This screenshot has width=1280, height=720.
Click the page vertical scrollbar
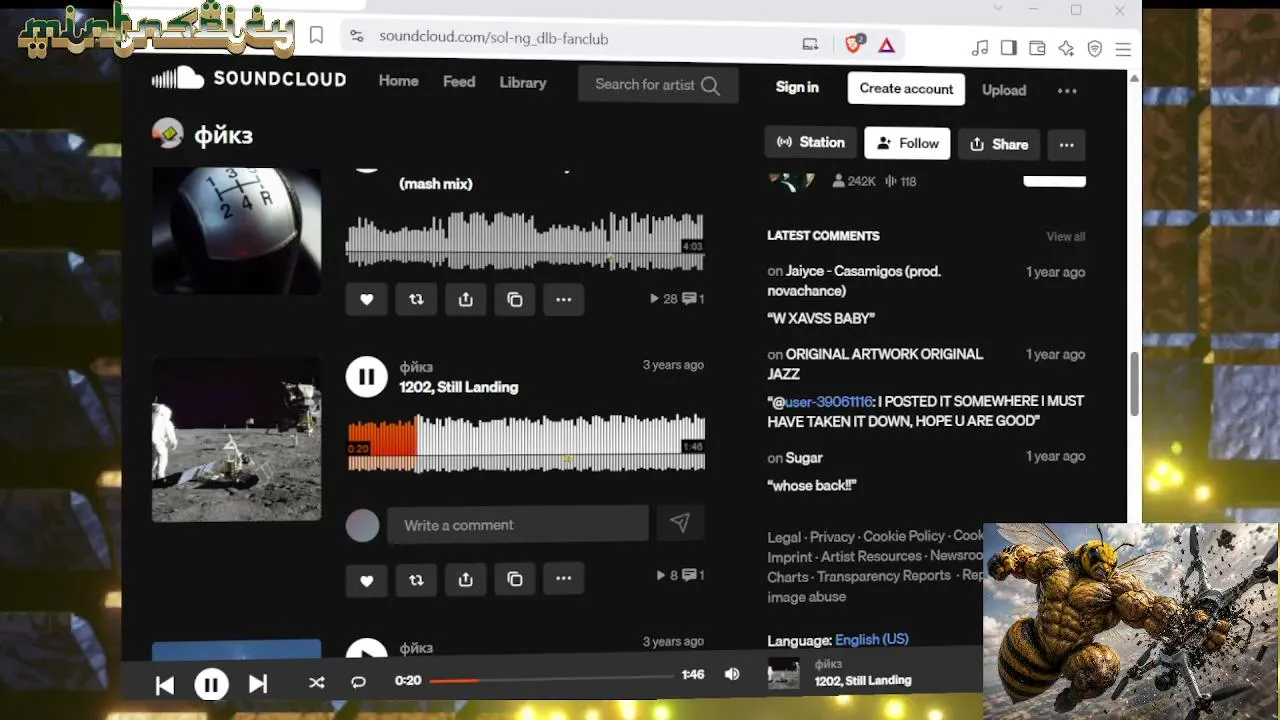click(x=1135, y=385)
